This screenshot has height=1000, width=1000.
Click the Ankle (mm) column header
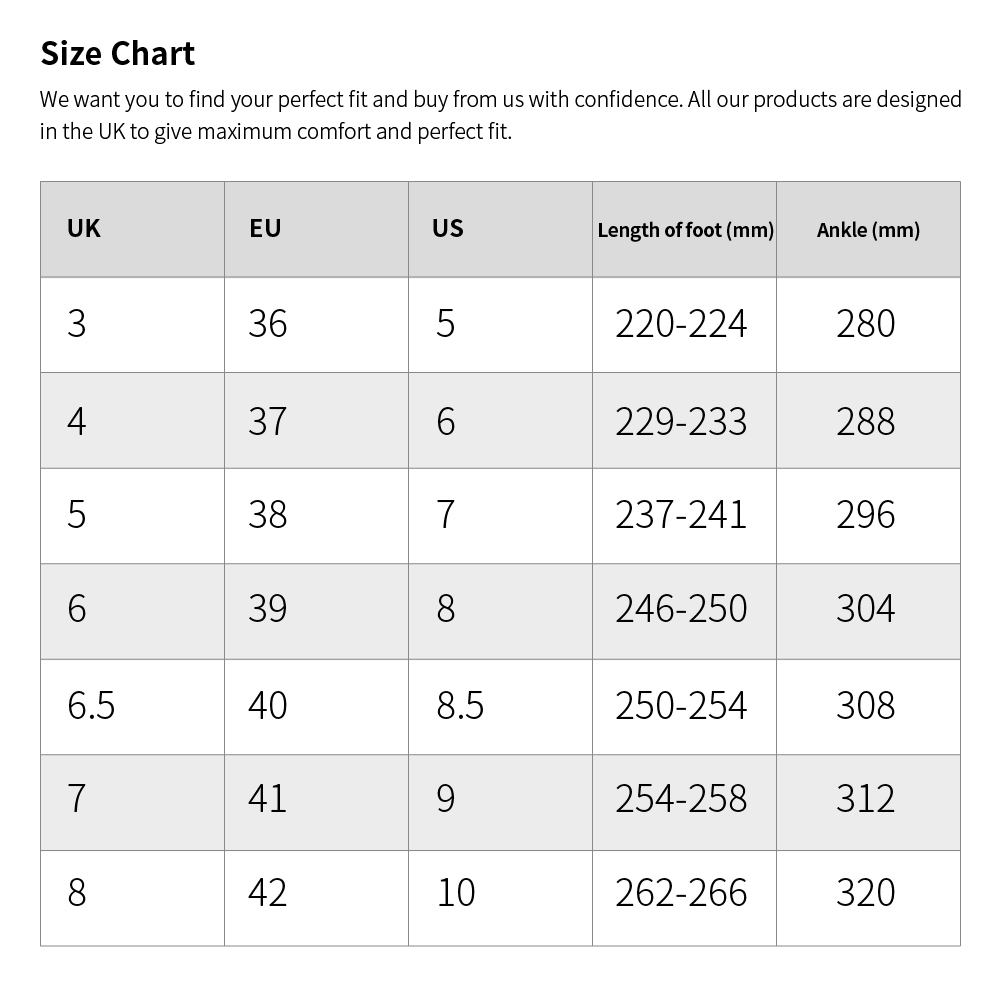868,230
